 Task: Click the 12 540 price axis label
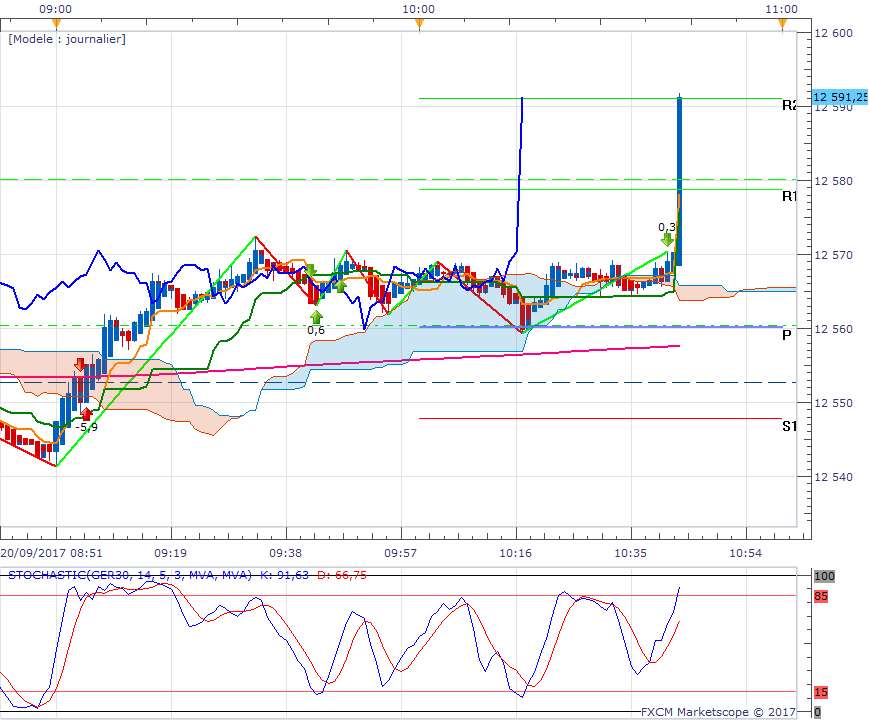[x=834, y=477]
